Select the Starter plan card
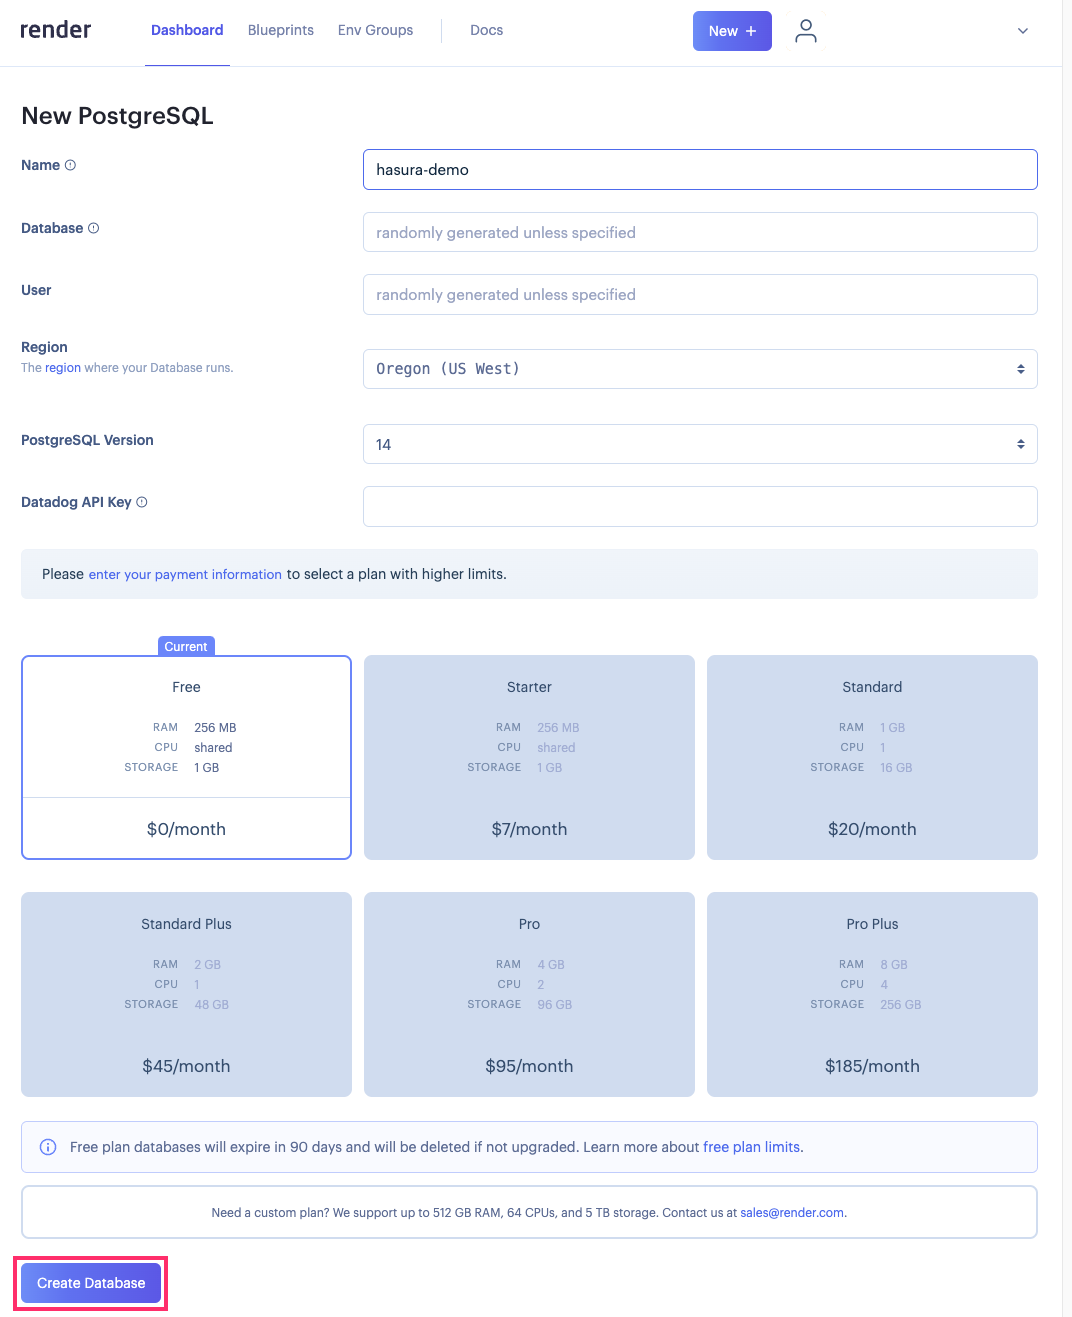The image size is (1072, 1317). point(529,757)
